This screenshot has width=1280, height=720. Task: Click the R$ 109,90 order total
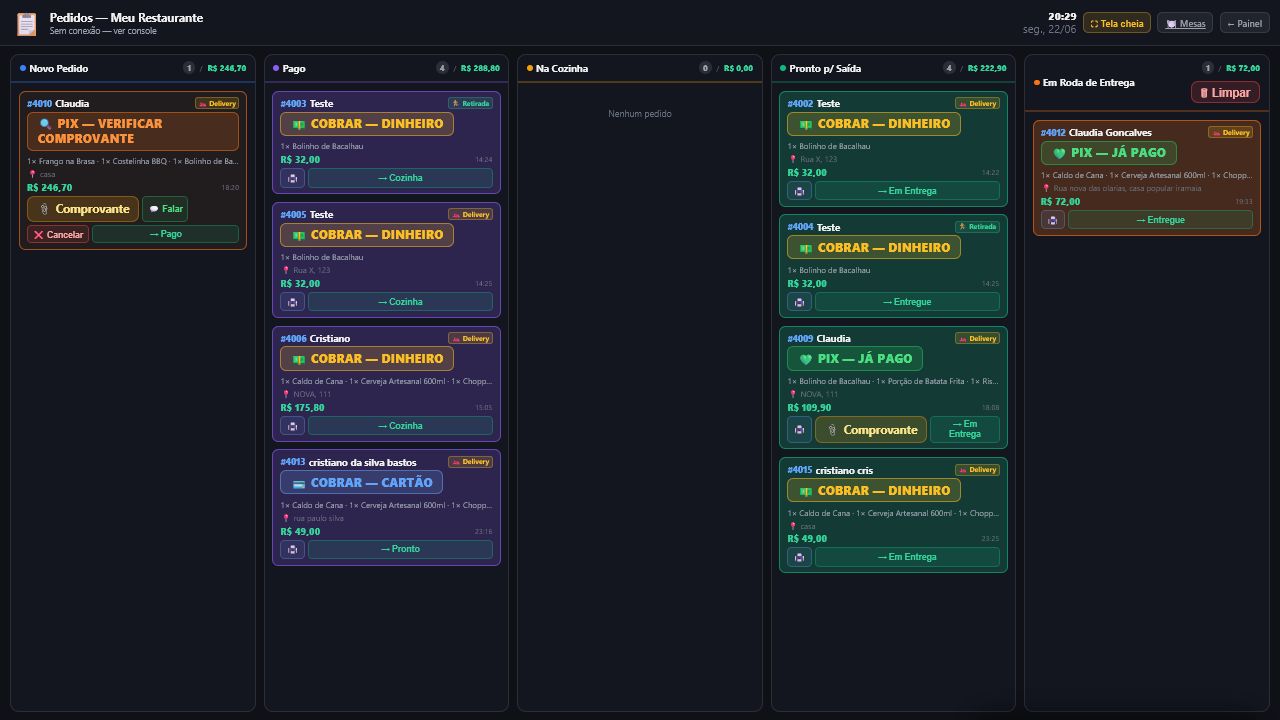tap(809, 408)
